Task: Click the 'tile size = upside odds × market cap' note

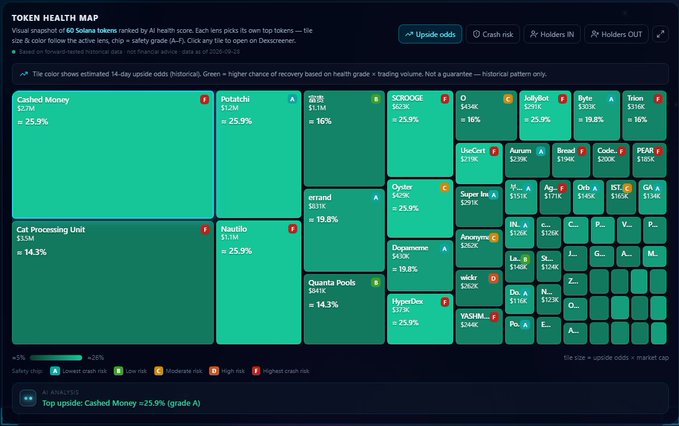Action: (x=616, y=358)
